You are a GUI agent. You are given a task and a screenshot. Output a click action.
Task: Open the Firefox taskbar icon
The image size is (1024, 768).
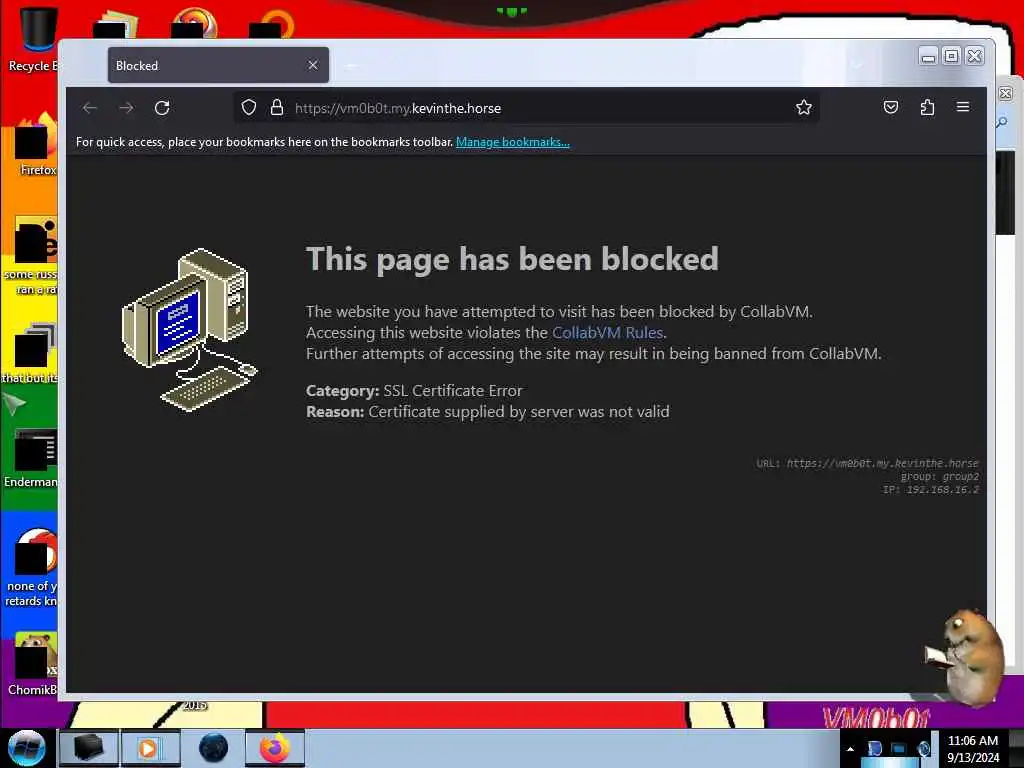click(x=275, y=748)
